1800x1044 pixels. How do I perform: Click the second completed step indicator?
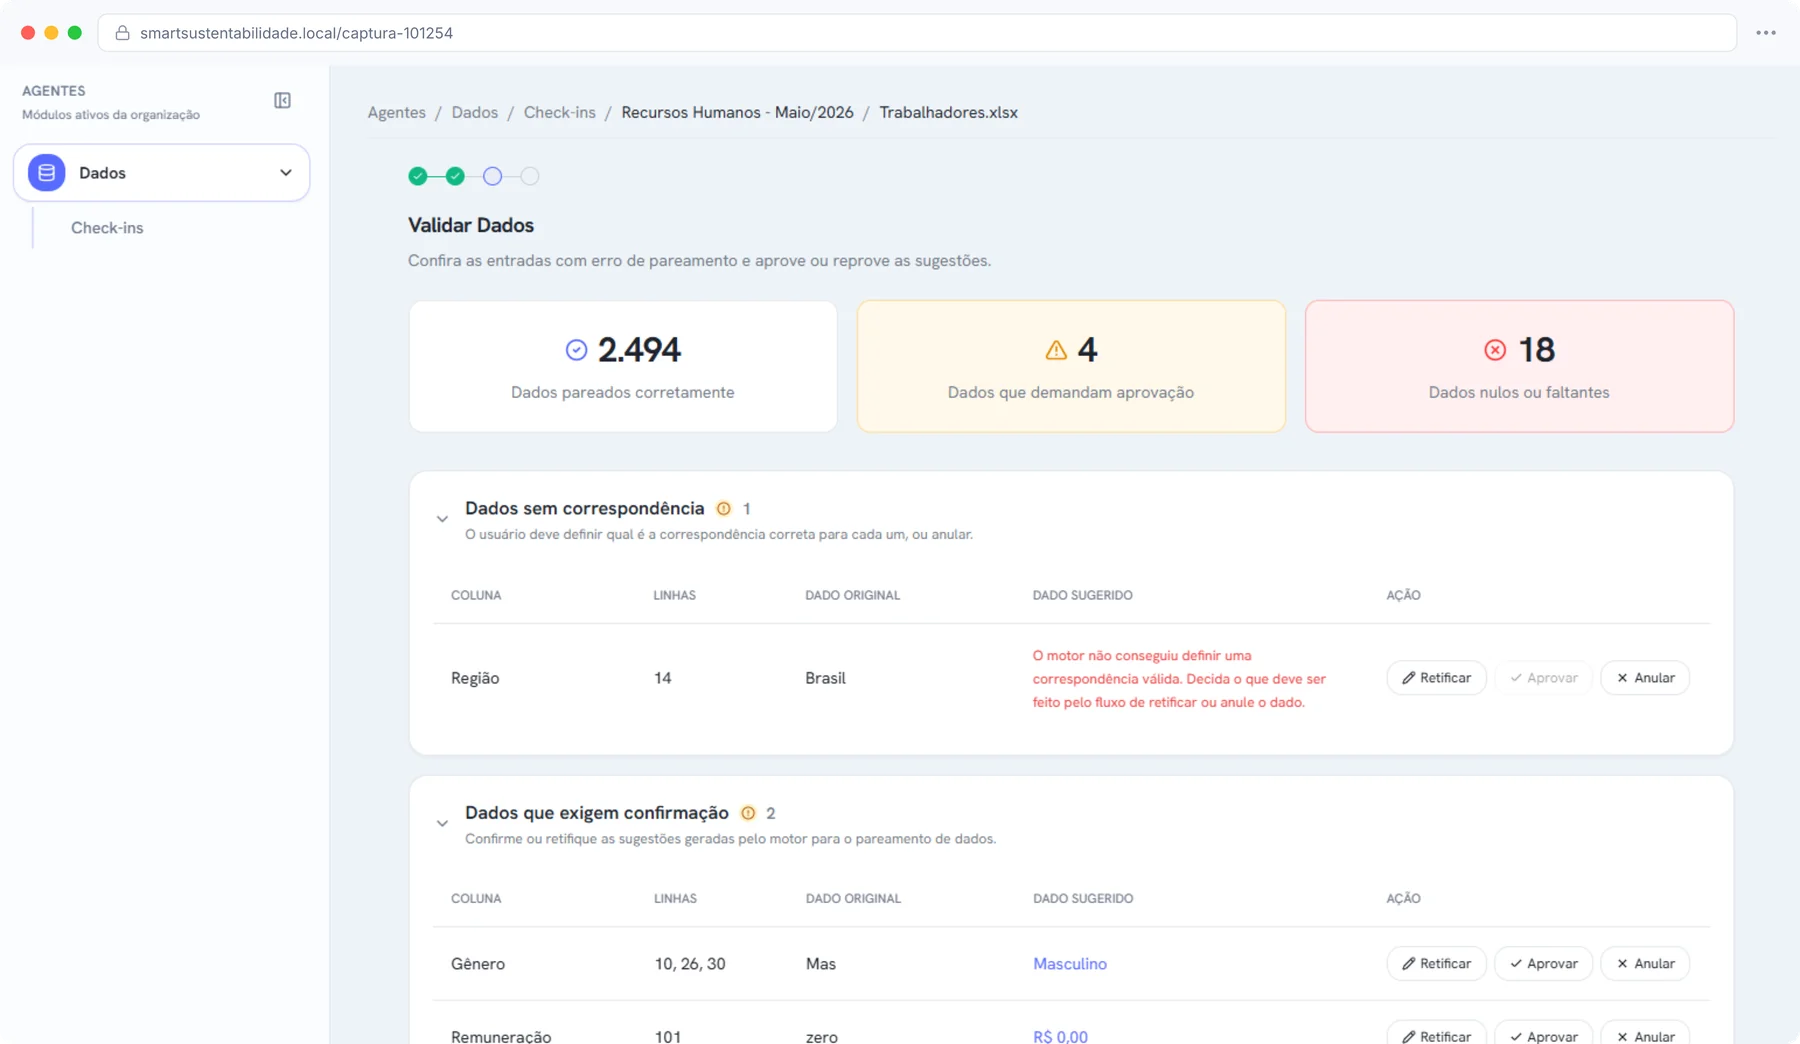pos(455,176)
